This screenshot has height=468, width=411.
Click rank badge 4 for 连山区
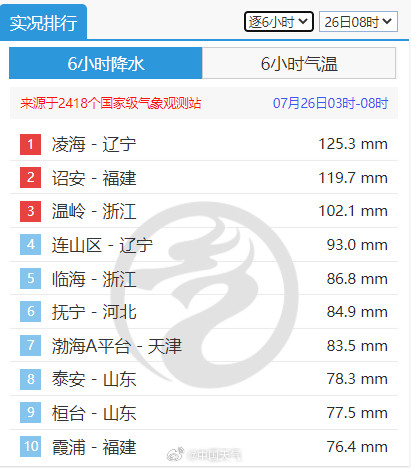pos(30,245)
